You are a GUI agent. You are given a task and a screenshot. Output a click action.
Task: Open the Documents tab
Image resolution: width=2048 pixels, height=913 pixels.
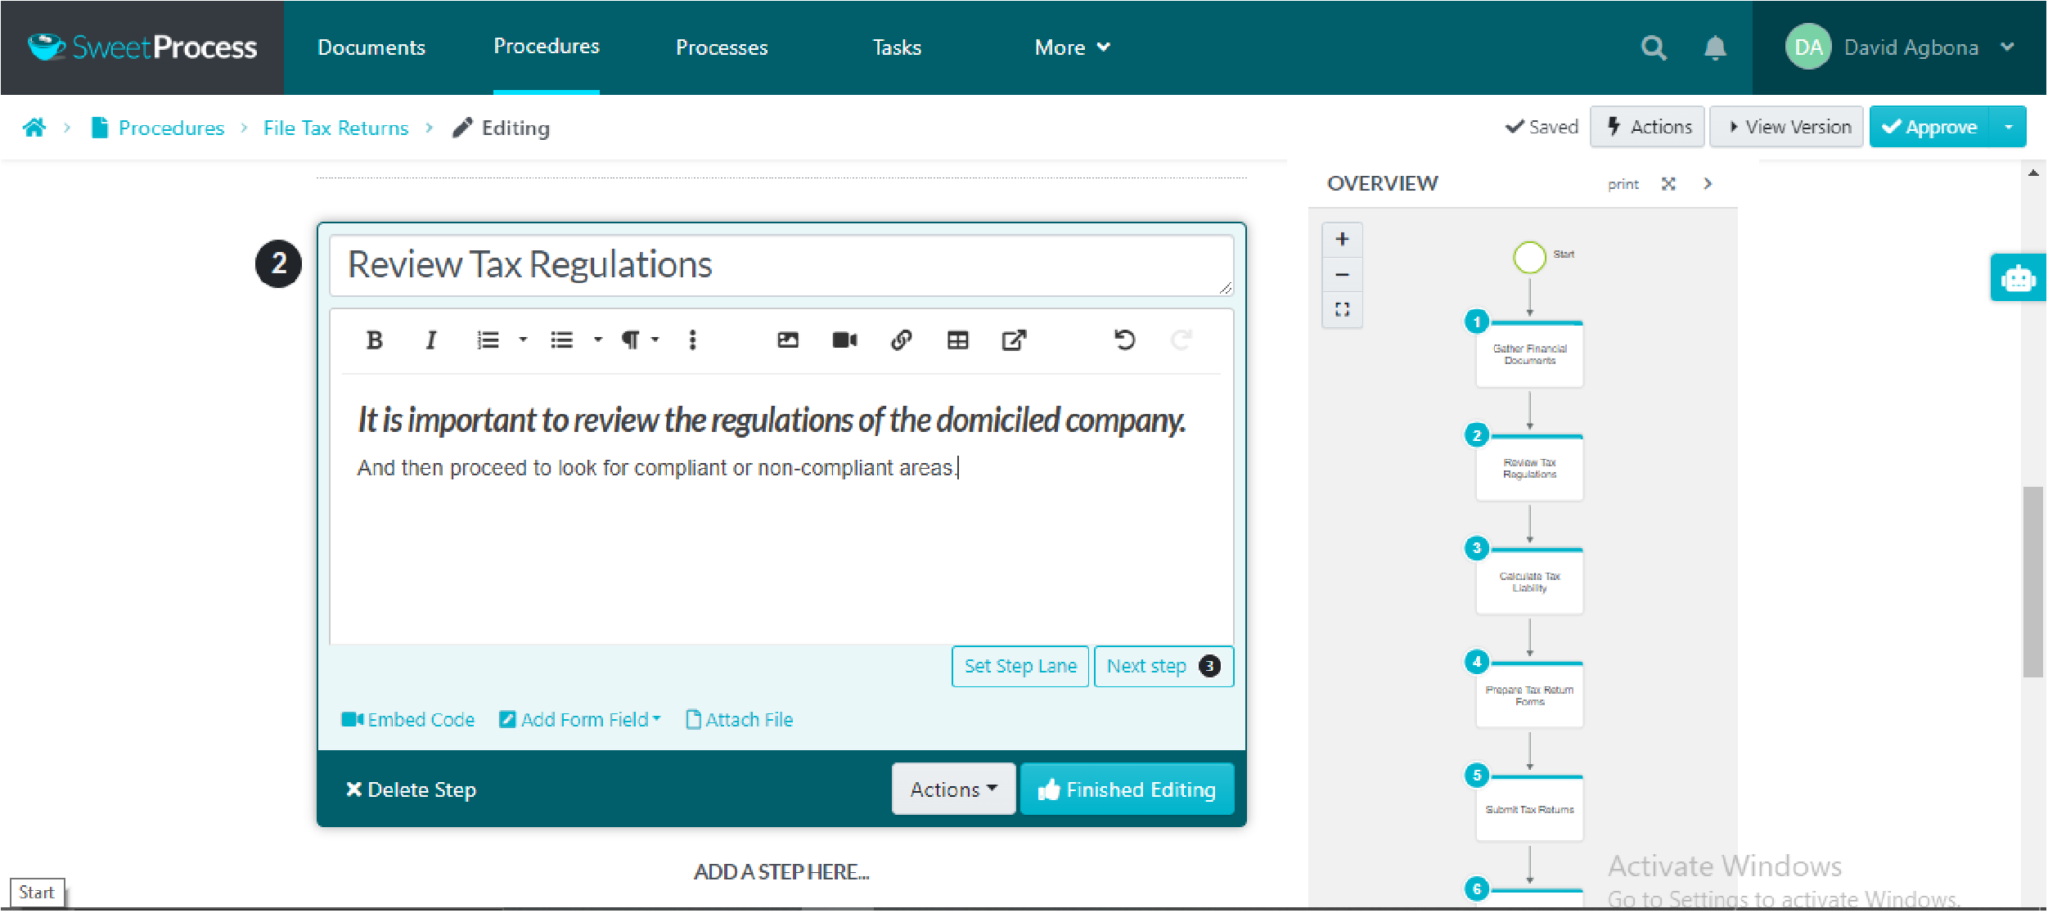pyautogui.click(x=371, y=47)
